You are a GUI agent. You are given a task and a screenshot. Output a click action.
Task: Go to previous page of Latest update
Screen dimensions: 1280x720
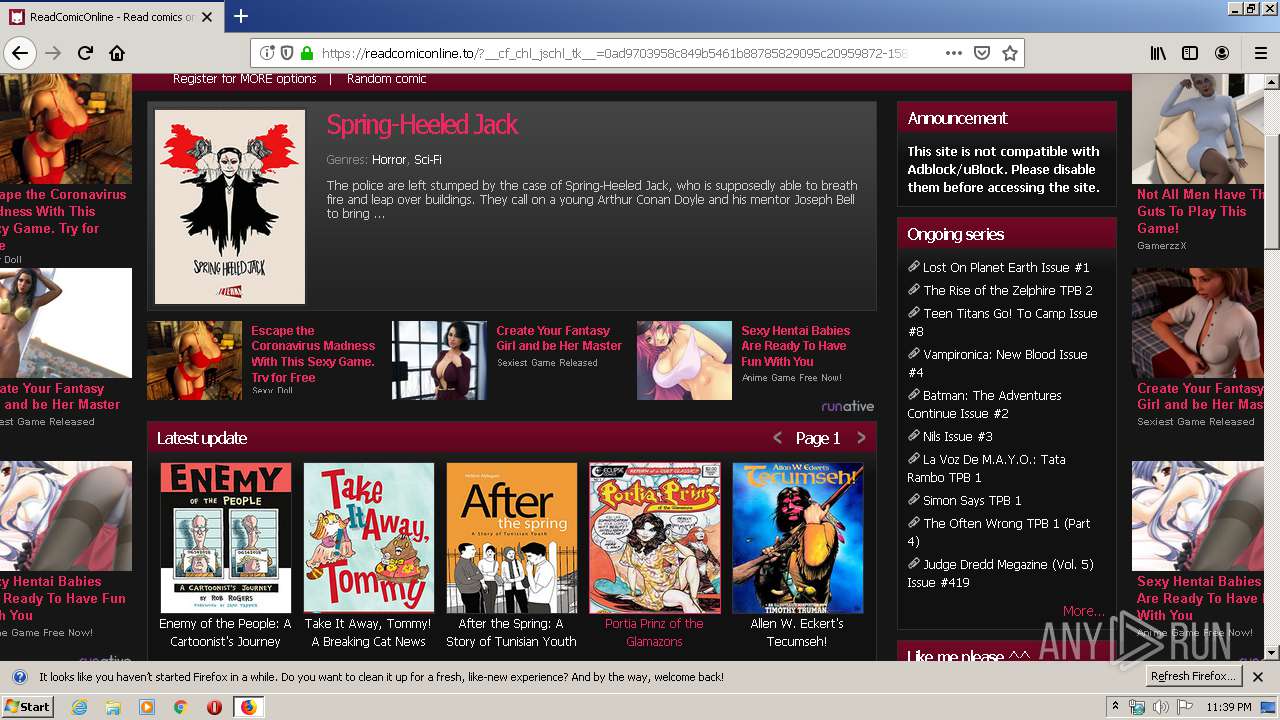777,438
